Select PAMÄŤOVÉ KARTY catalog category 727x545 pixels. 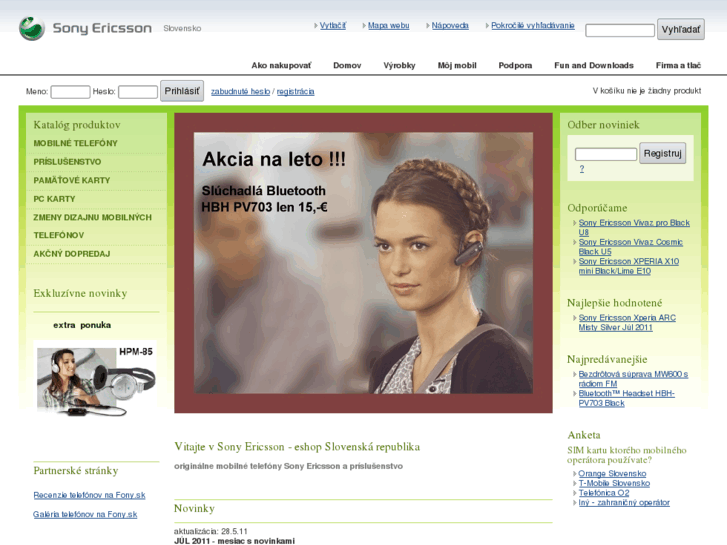click(x=71, y=180)
